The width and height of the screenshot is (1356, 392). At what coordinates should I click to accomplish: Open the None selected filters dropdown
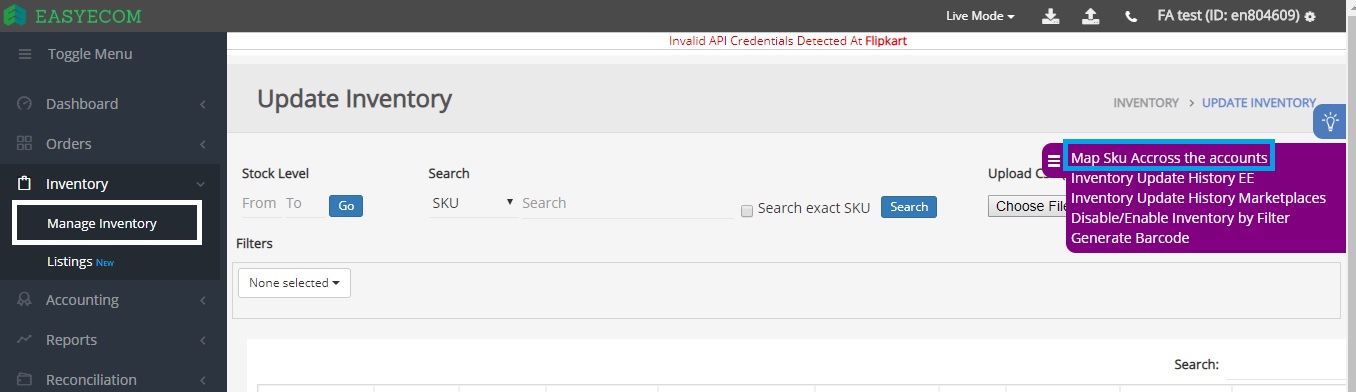click(294, 283)
